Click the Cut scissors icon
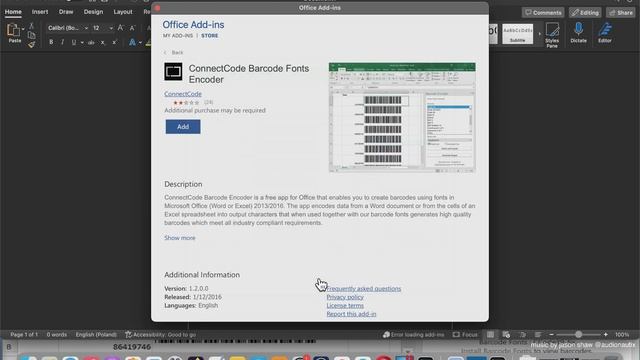The height and width of the screenshot is (360, 640). point(31,26)
